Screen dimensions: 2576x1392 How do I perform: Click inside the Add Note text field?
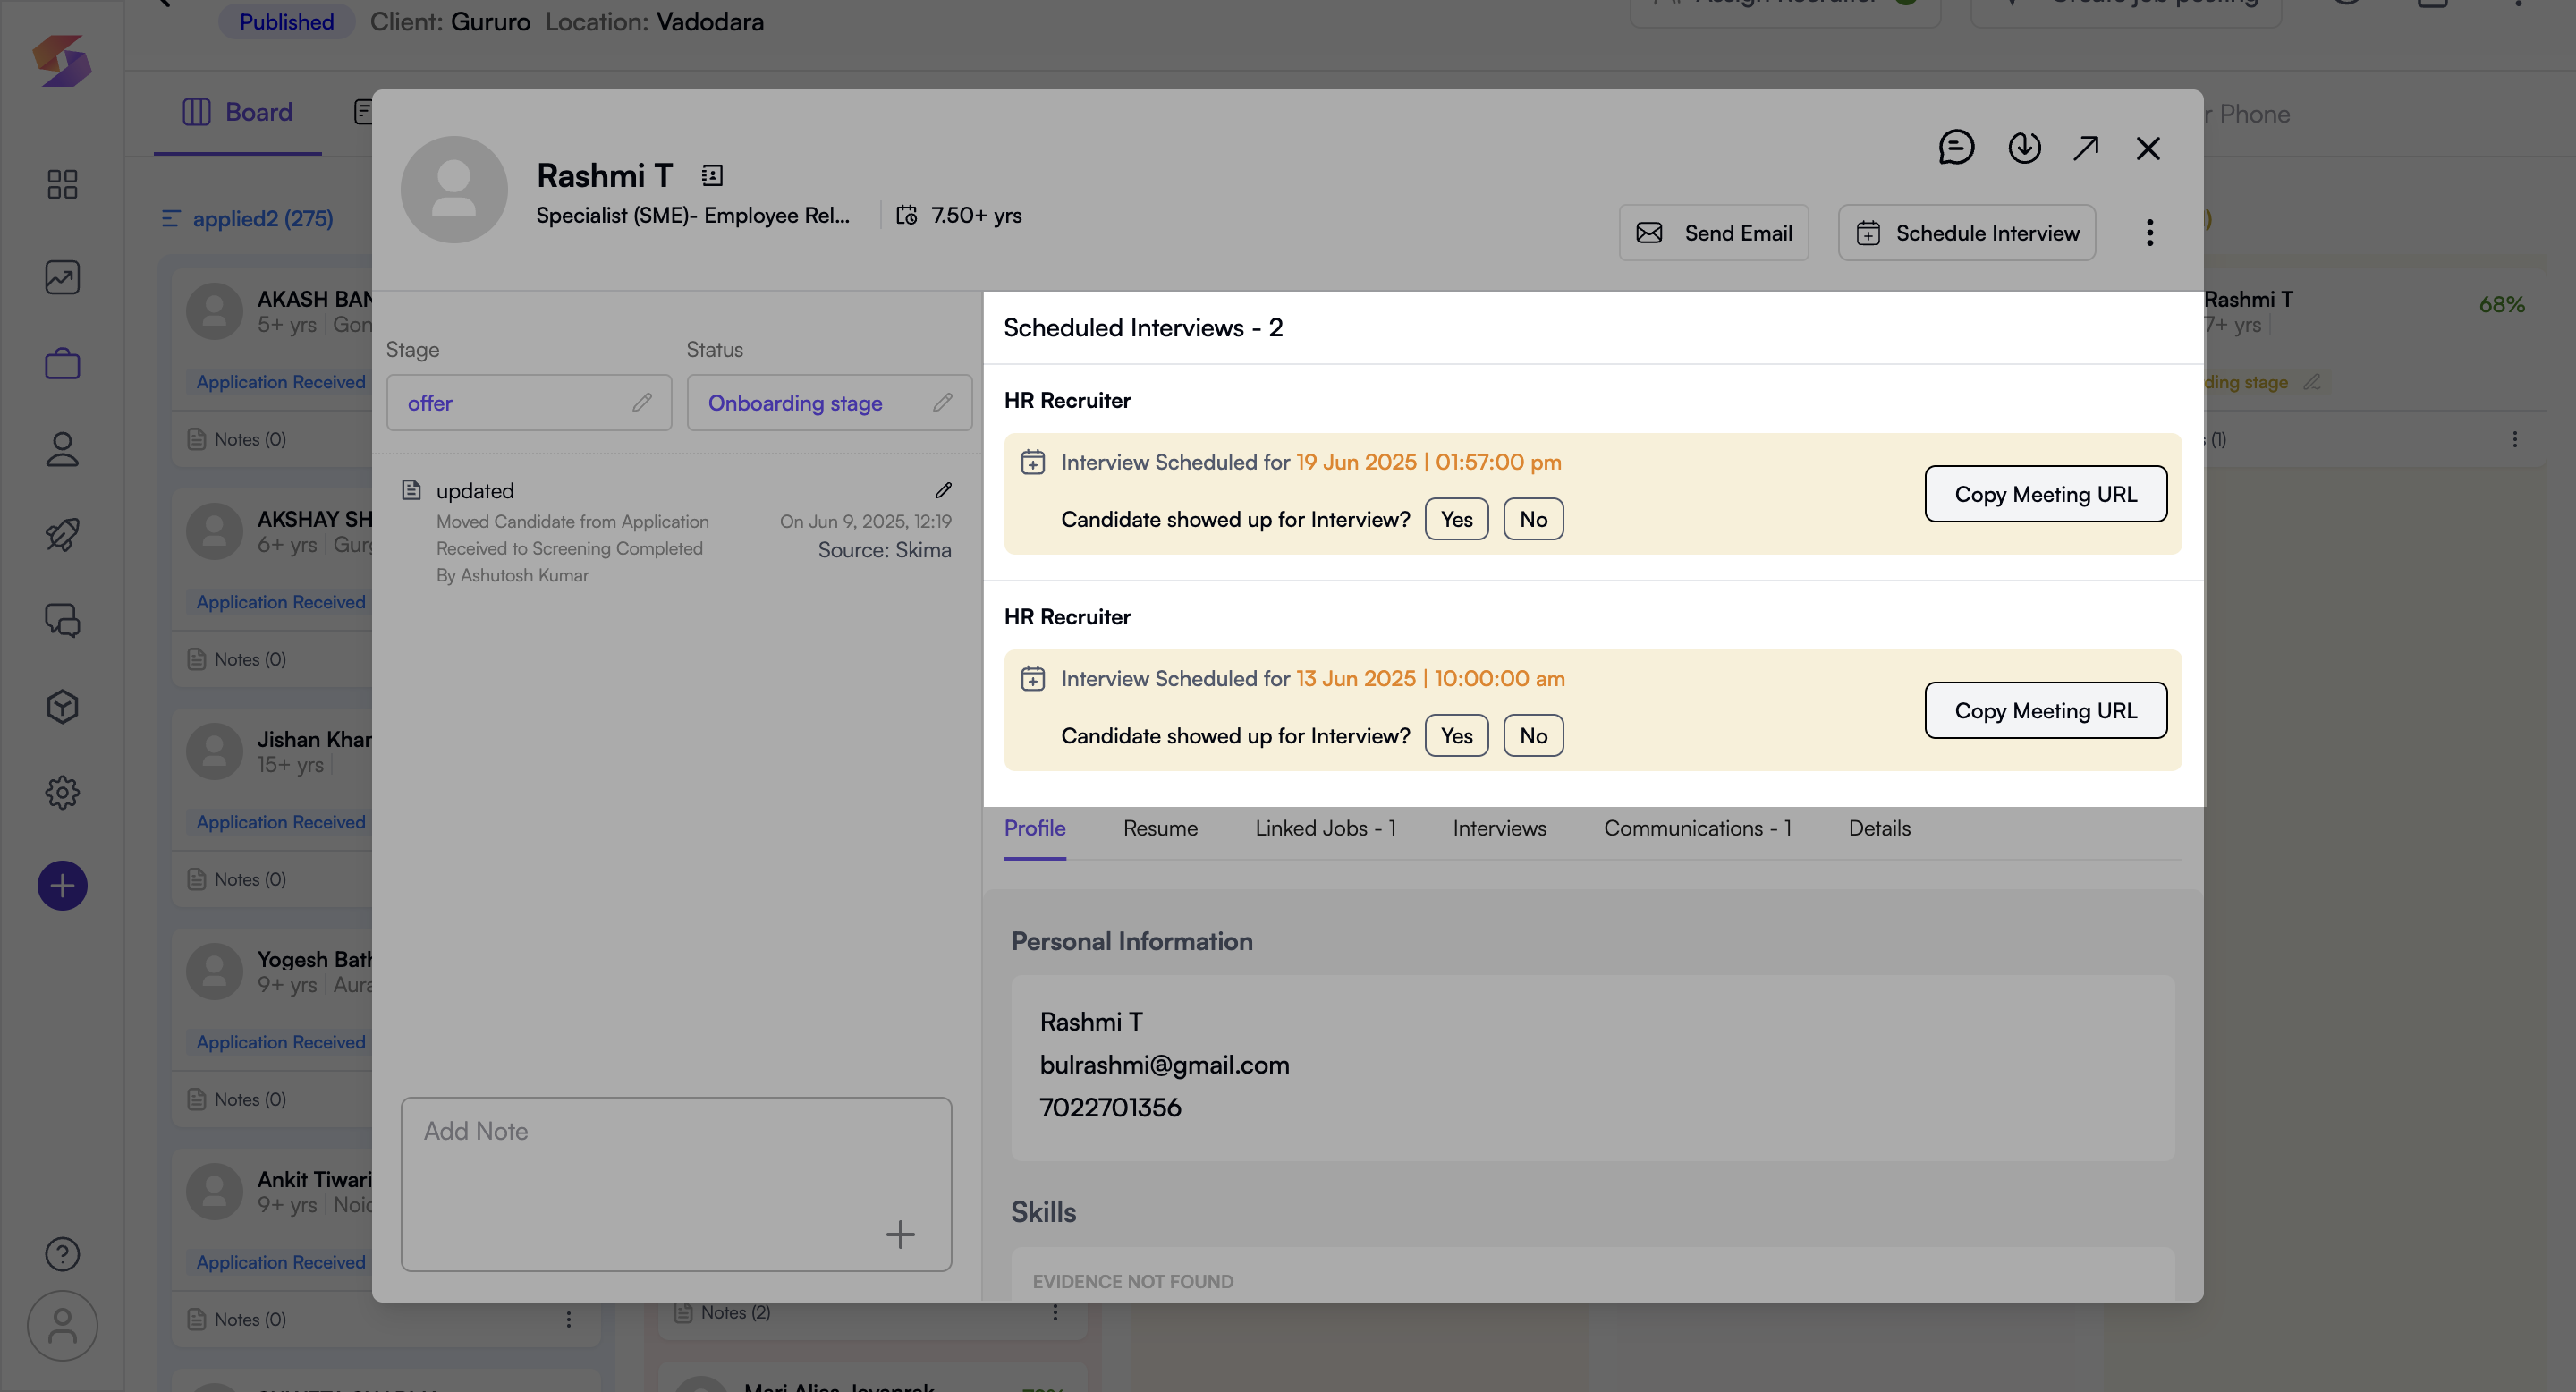pos(676,1185)
